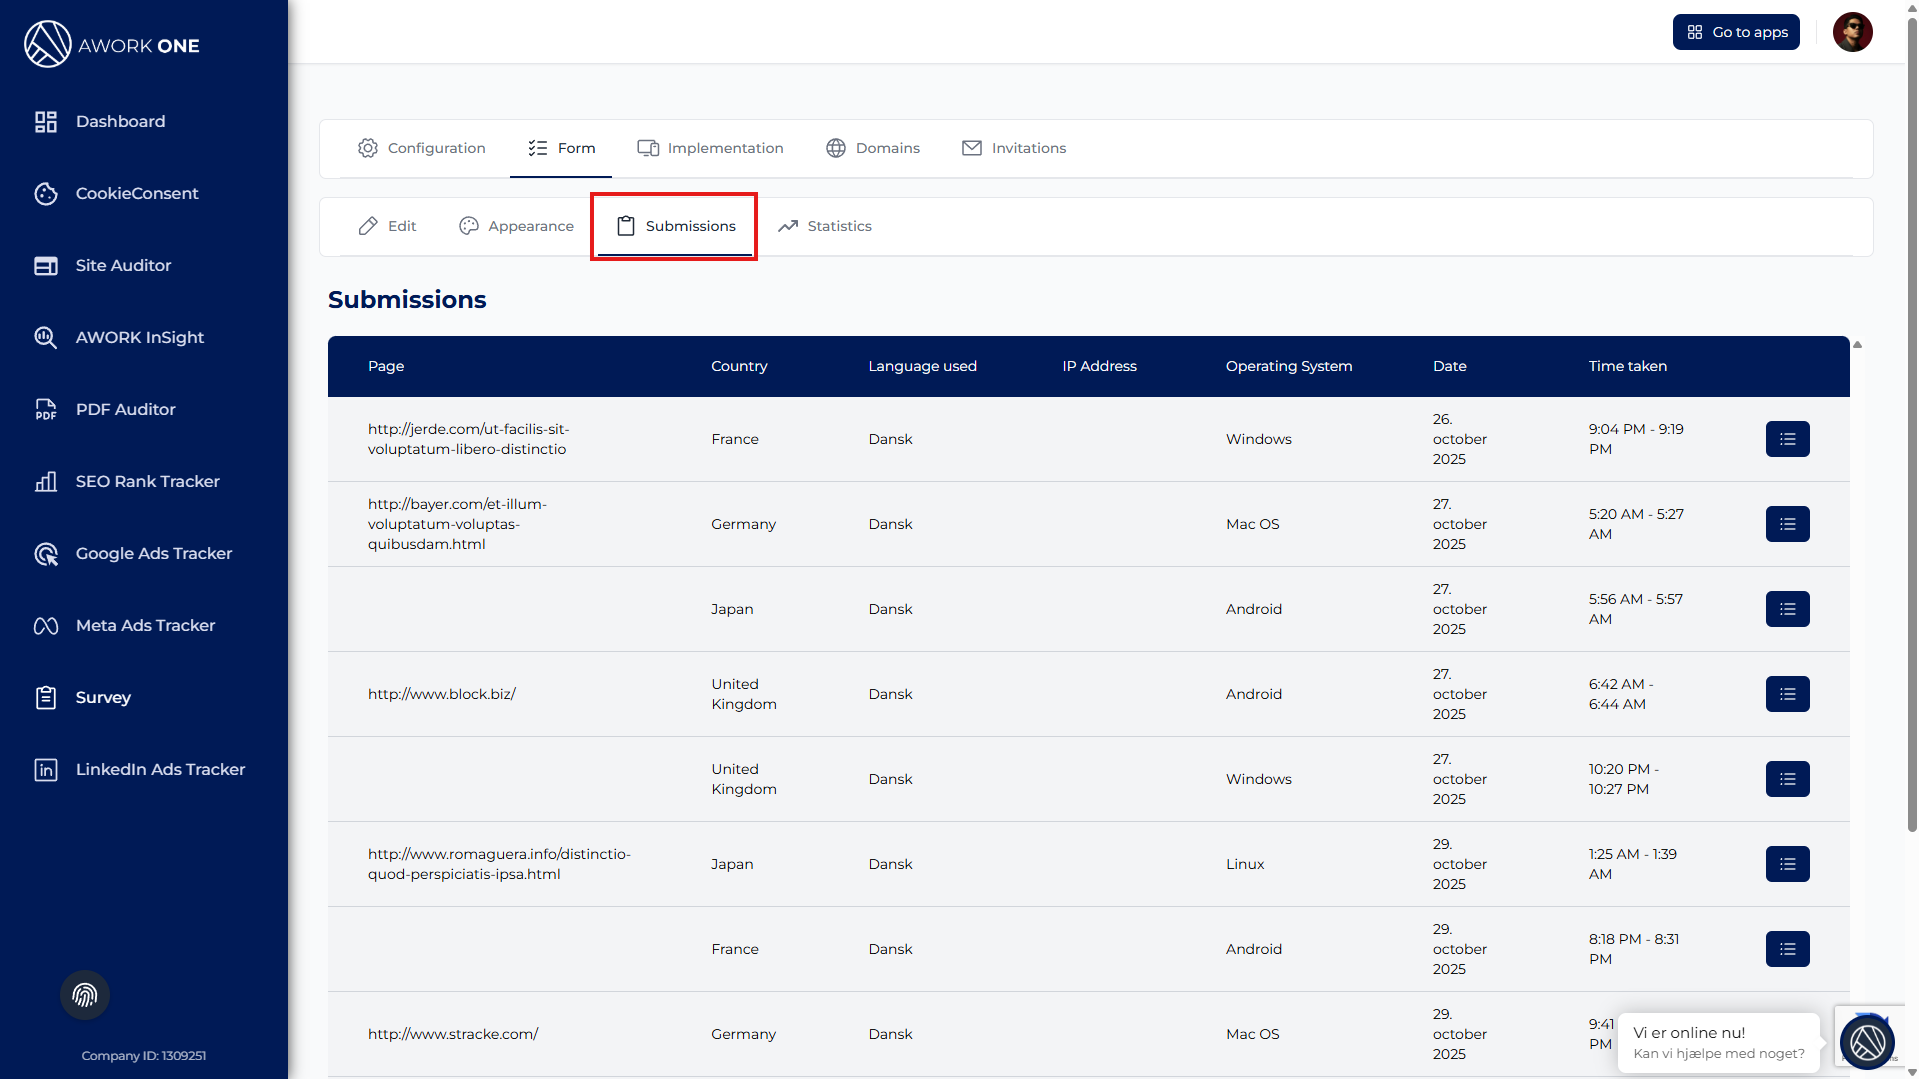Open the Appearance sub-tab

pyautogui.click(x=517, y=226)
